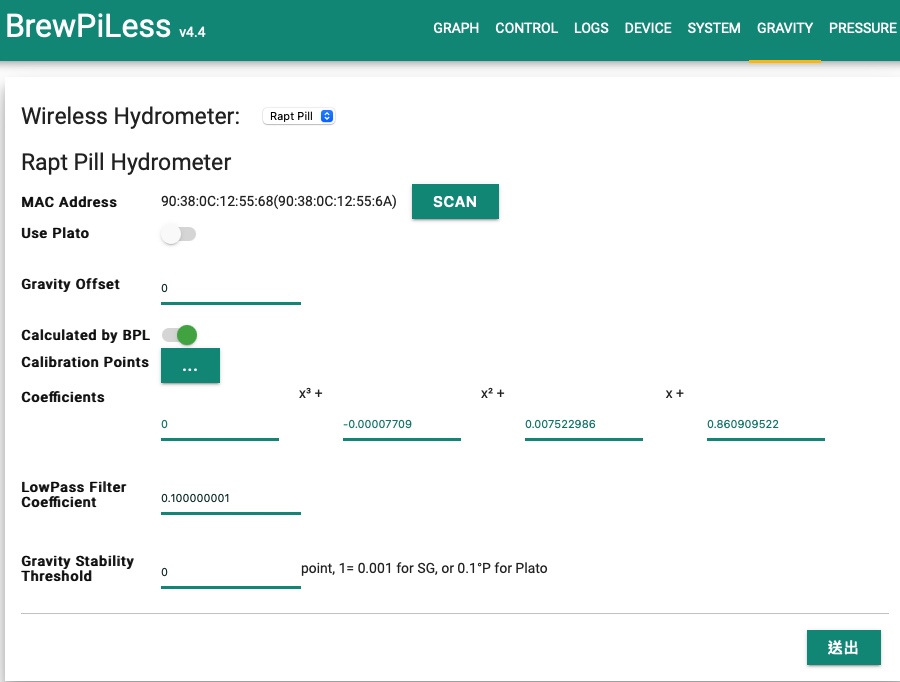Open the Calibration Points dialog button
This screenshot has height=682, width=900.
tap(190, 365)
